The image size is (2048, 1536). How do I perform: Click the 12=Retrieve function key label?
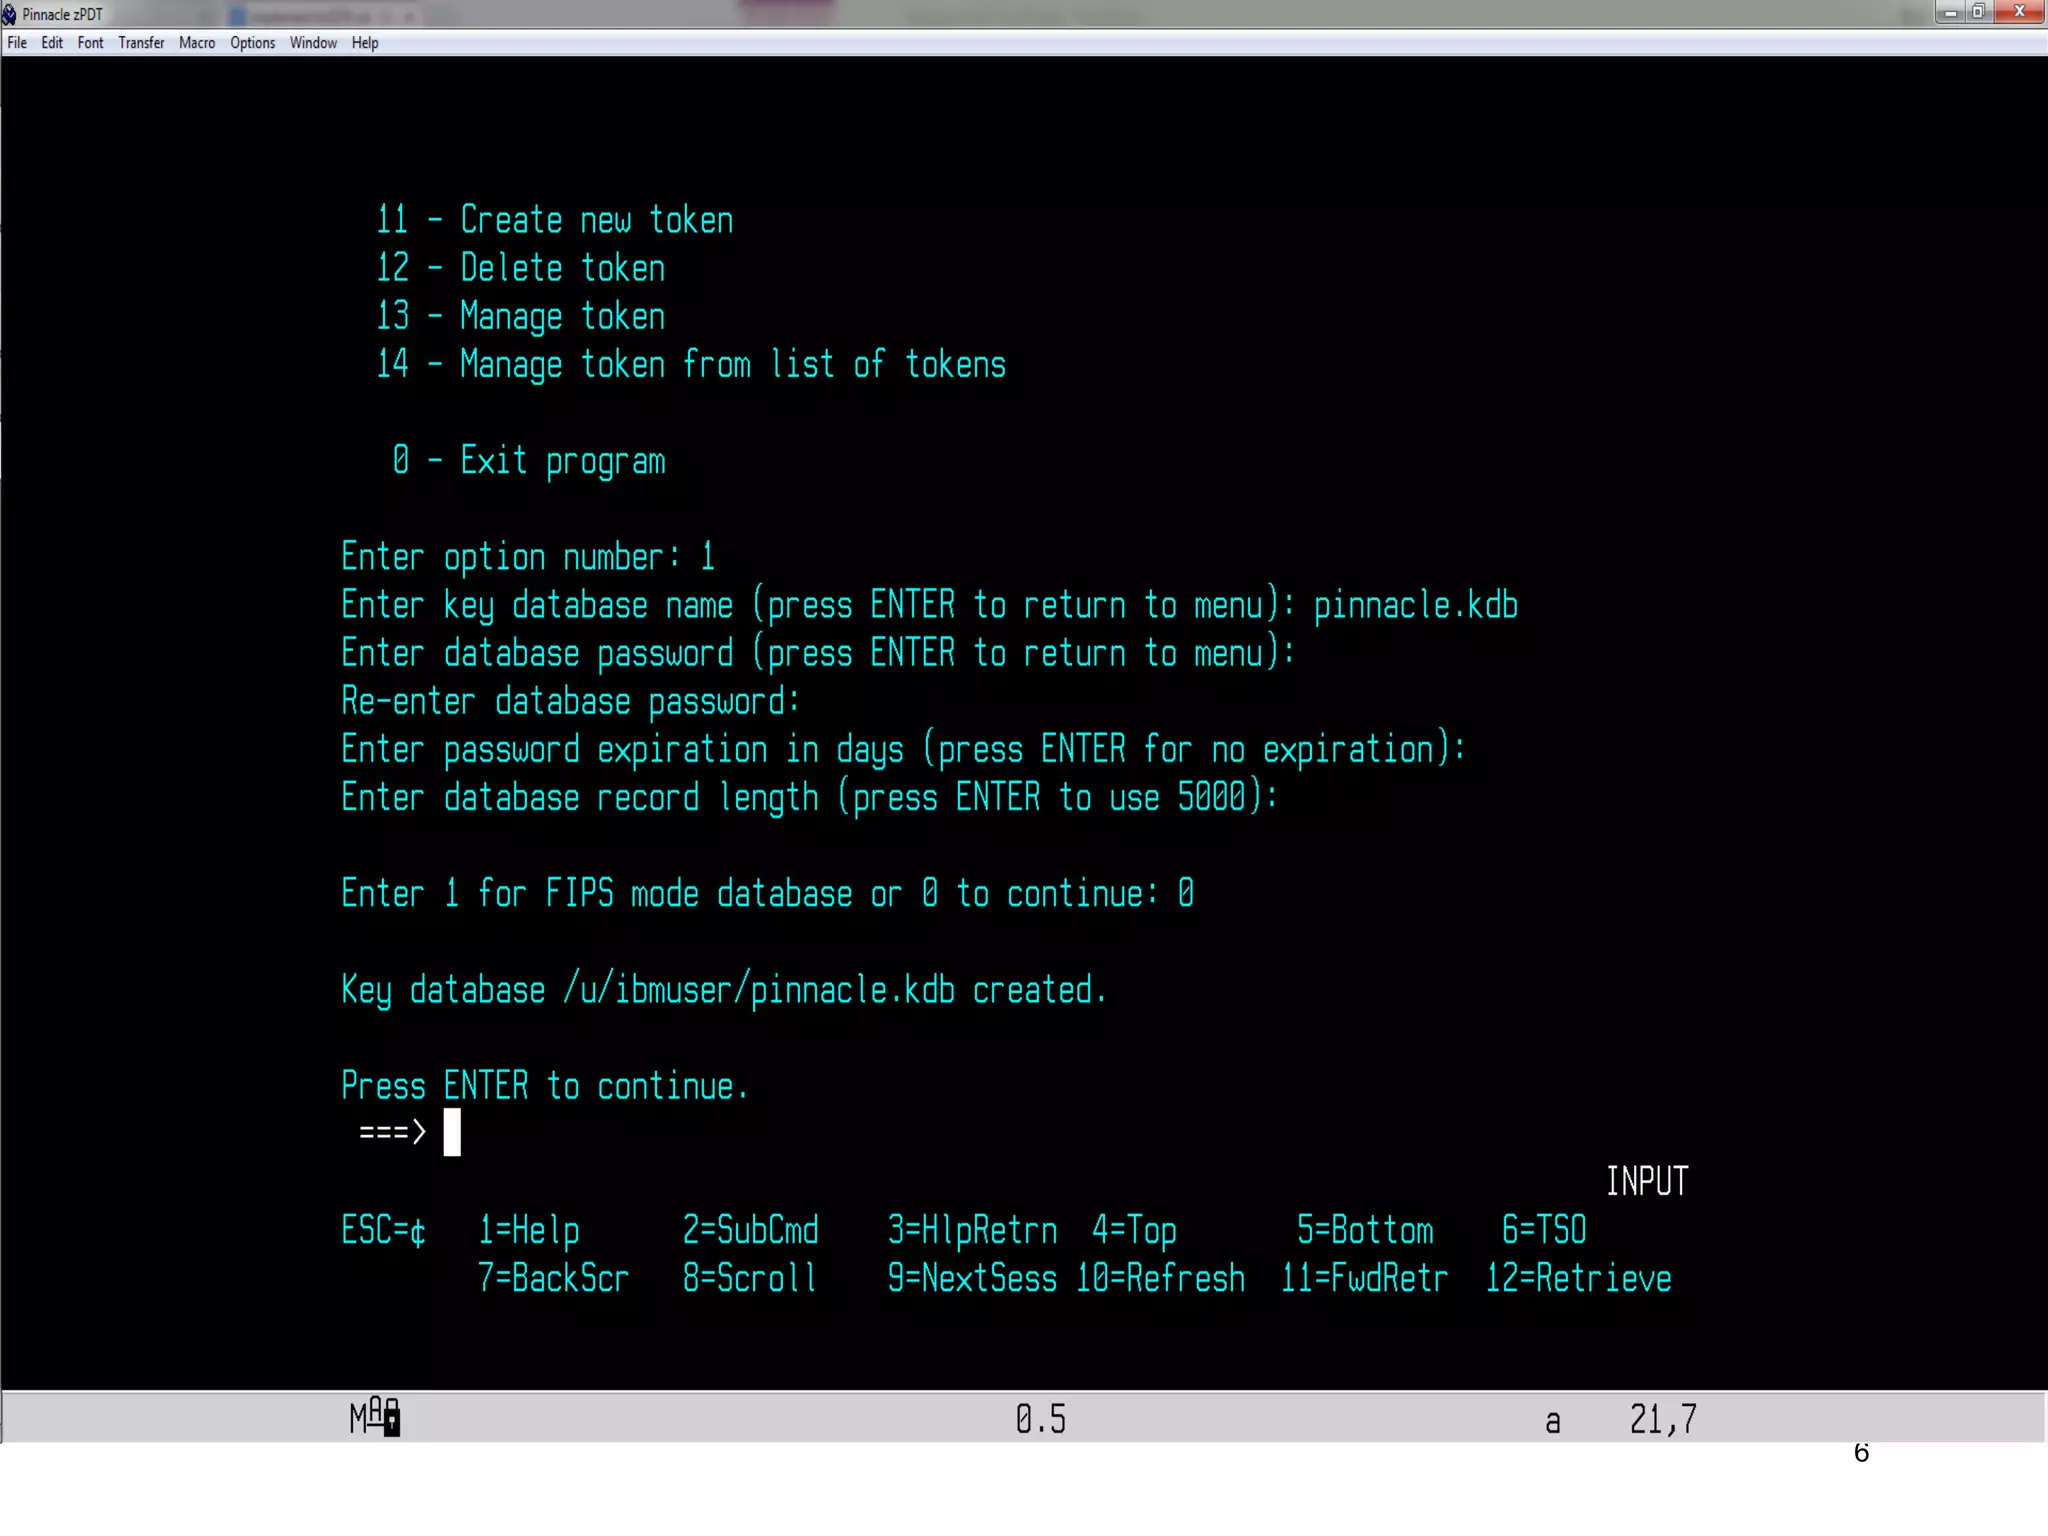(x=1578, y=1278)
